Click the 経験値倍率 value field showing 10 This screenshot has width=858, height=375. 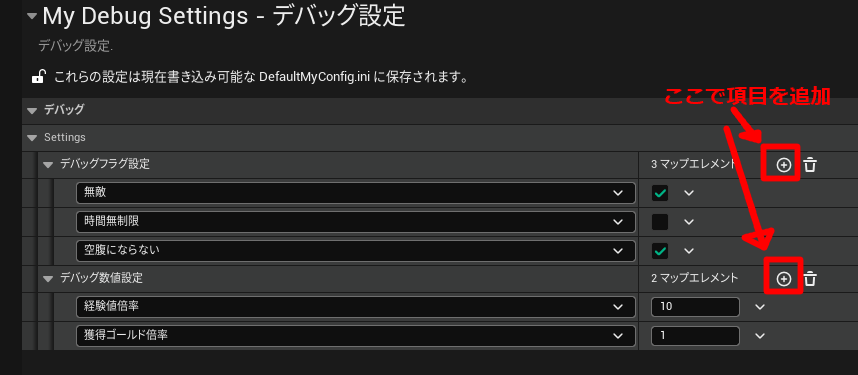click(695, 307)
